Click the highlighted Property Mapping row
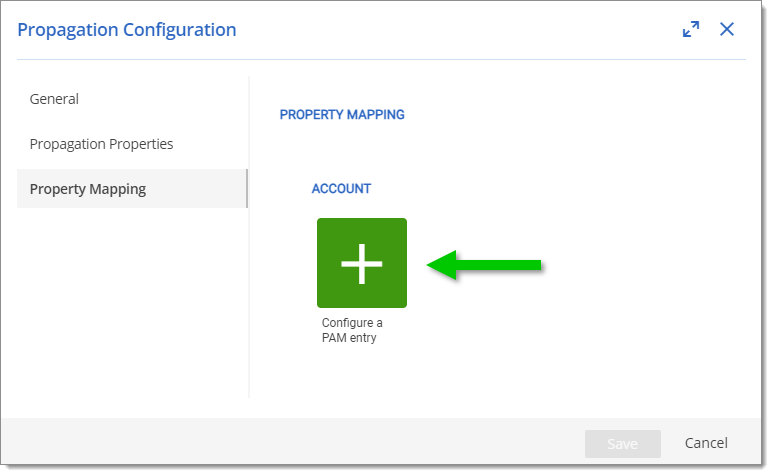The image size is (772, 475). [x=132, y=189]
